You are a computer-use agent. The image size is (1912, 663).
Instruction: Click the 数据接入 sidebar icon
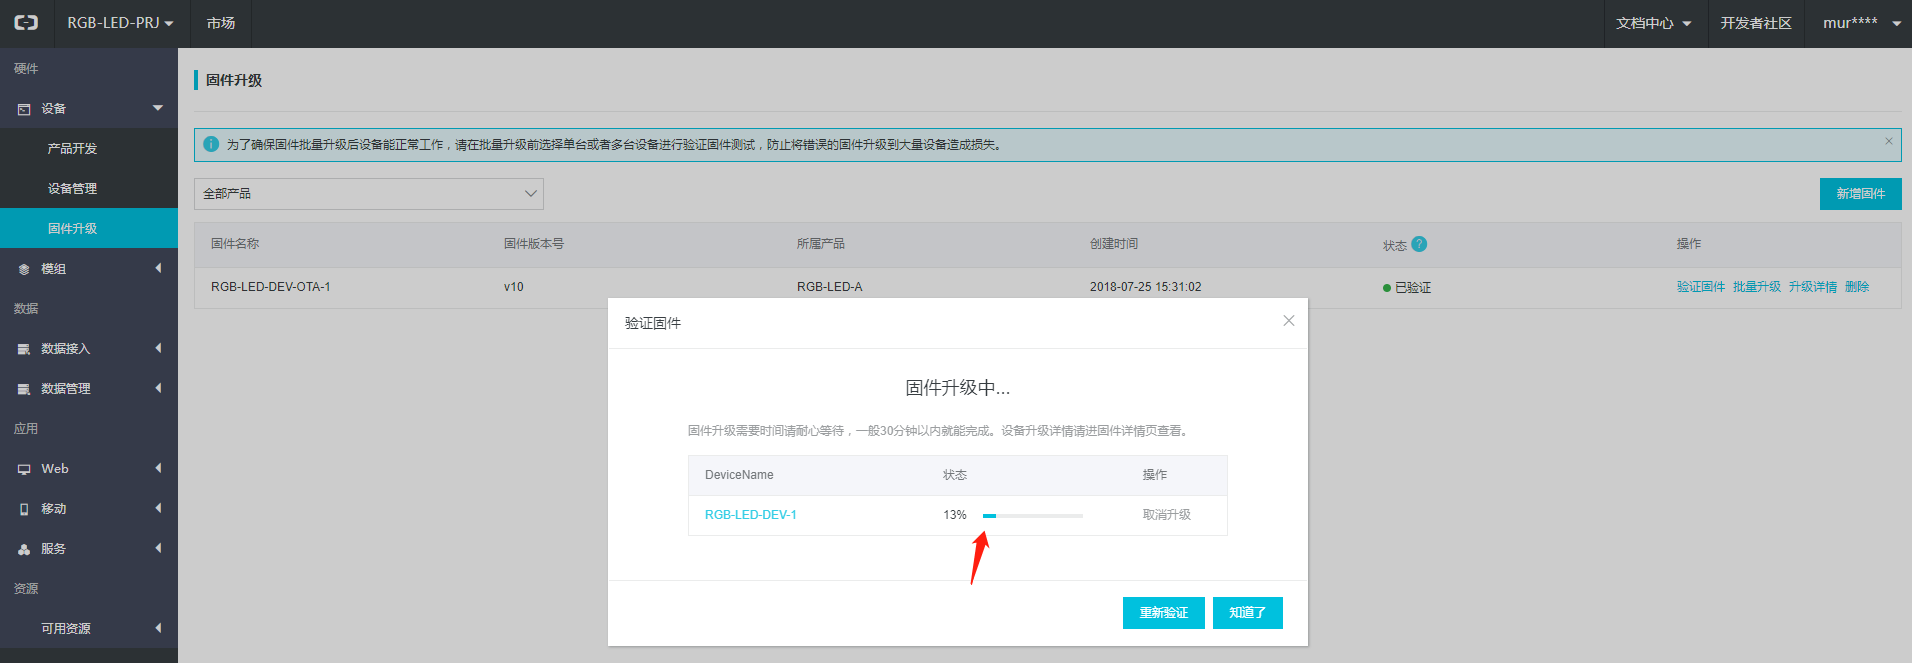point(24,349)
